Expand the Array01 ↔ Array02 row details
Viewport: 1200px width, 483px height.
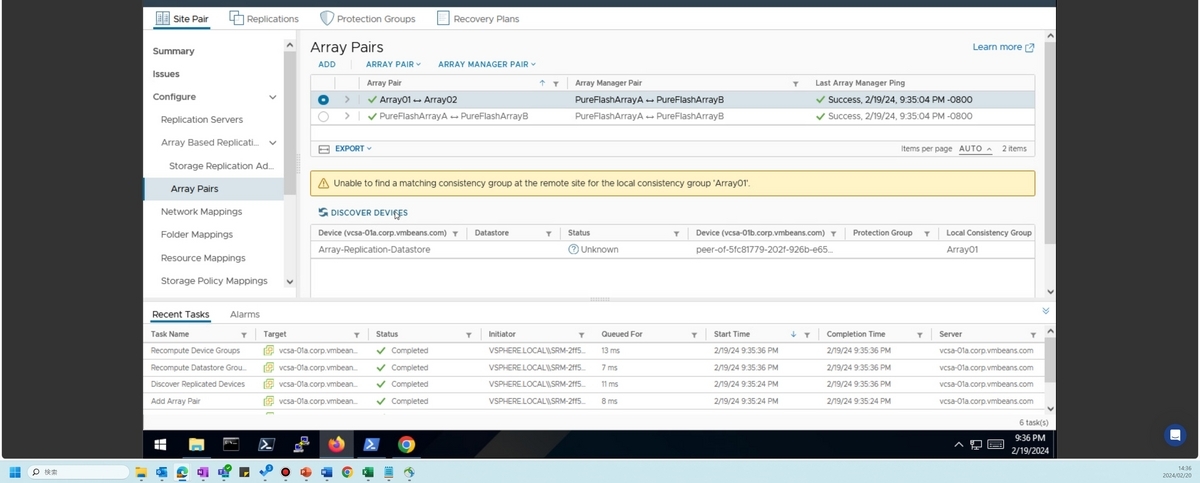click(347, 100)
